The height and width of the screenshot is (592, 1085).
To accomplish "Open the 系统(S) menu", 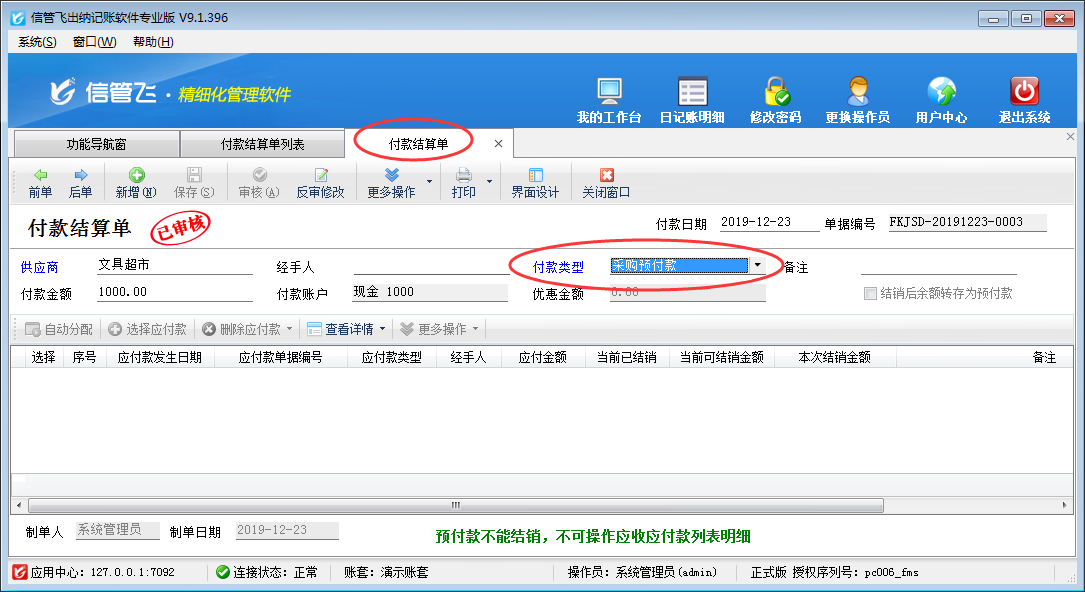I will 37,42.
